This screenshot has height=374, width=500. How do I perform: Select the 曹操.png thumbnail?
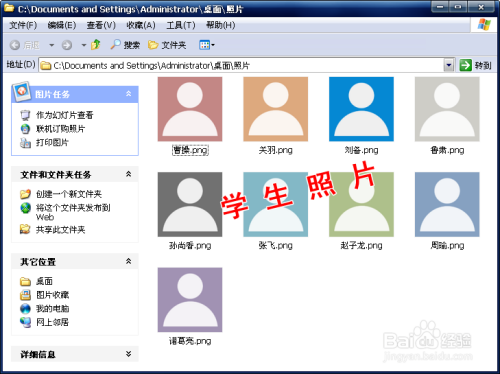coord(190,109)
